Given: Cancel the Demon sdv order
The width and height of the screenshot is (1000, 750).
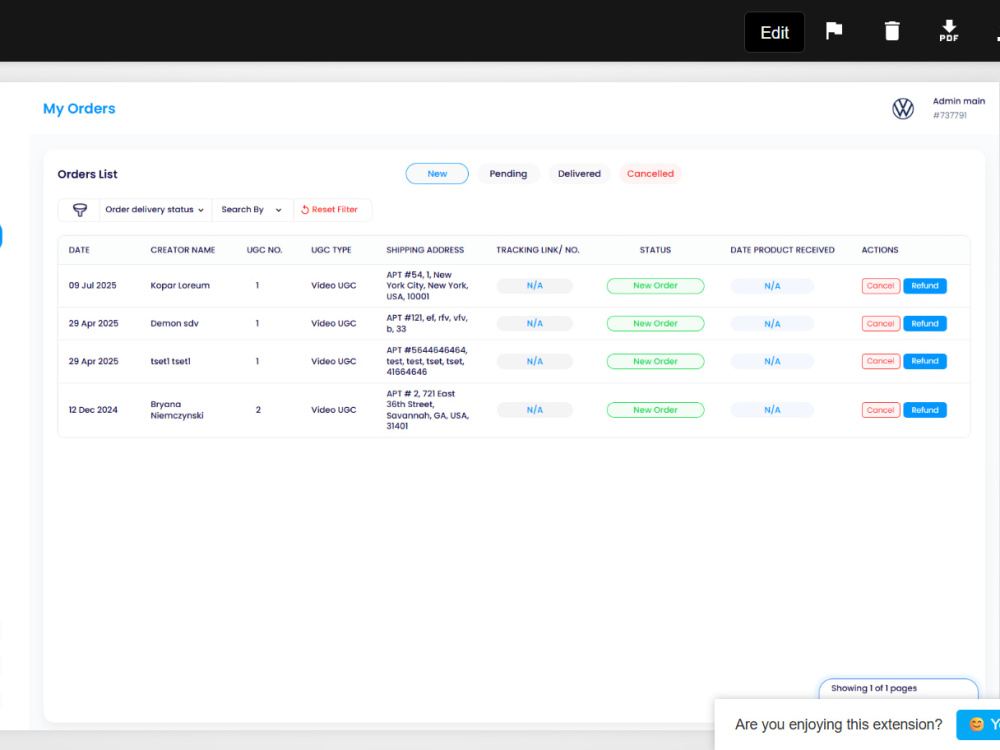Looking at the screenshot, I should point(880,323).
